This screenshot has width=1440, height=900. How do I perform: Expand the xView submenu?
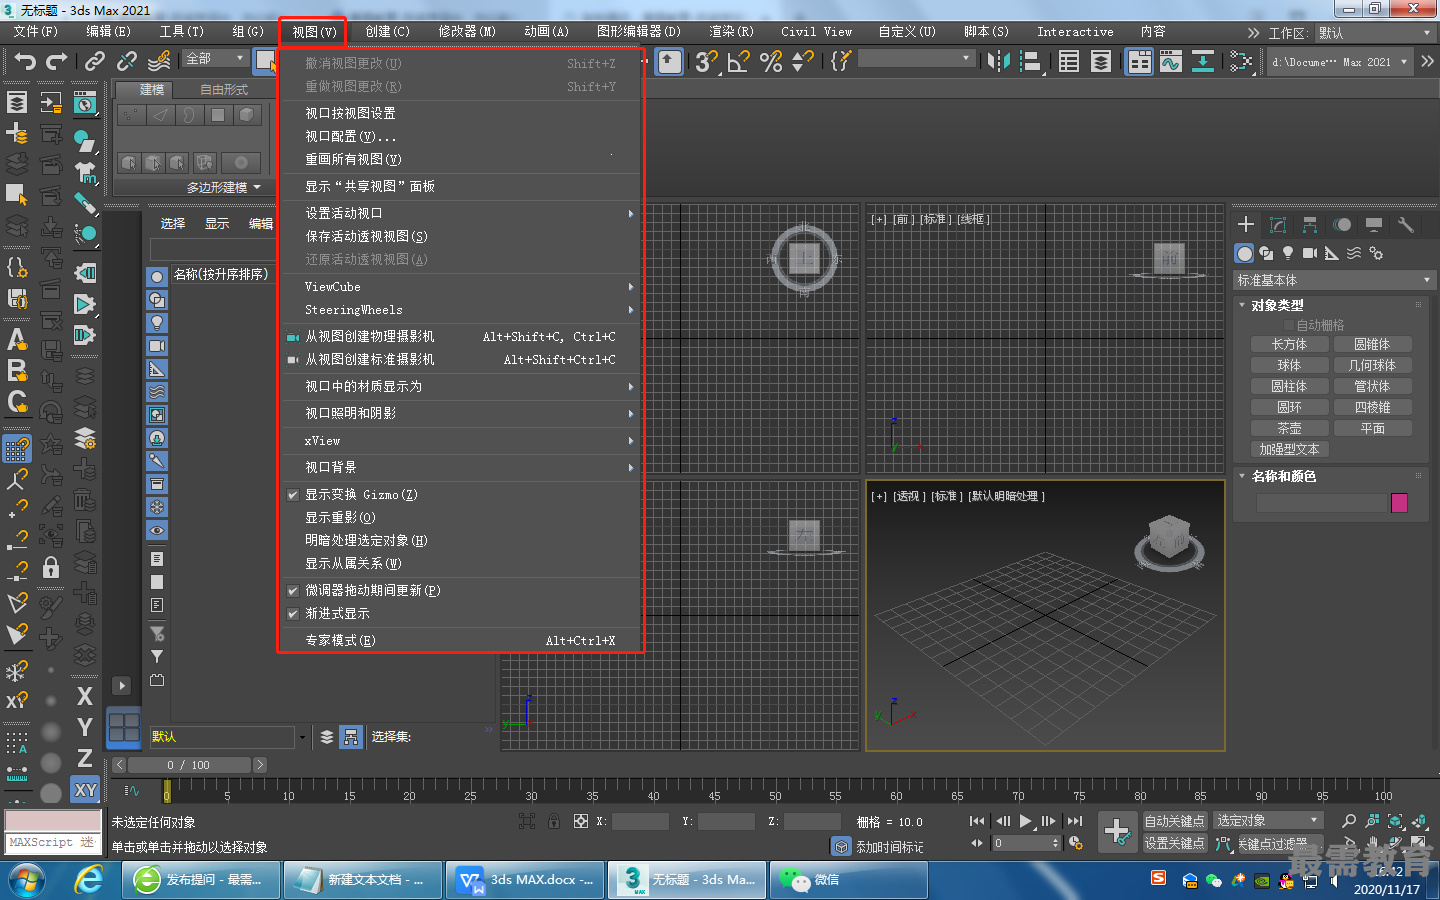tap(460, 440)
